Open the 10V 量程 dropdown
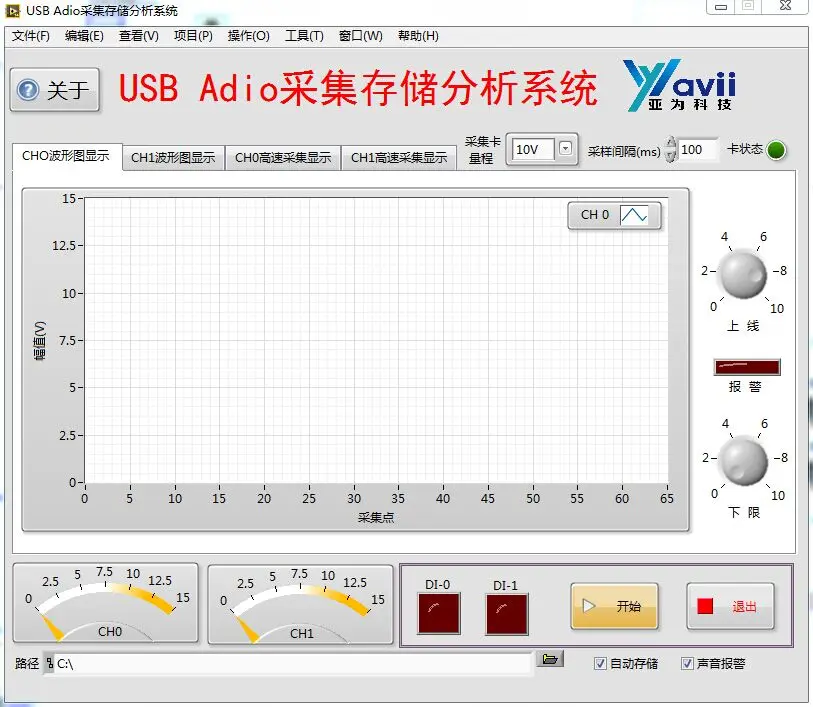This screenshot has width=813, height=707. [x=564, y=147]
